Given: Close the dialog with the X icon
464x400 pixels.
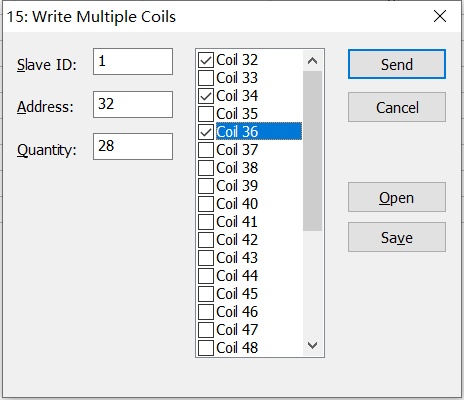Looking at the screenshot, I should [x=440, y=16].
